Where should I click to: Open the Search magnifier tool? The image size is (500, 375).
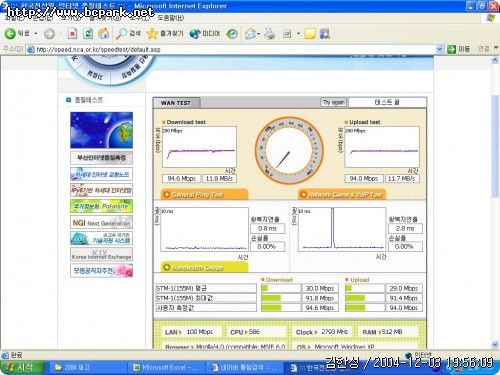(121, 33)
